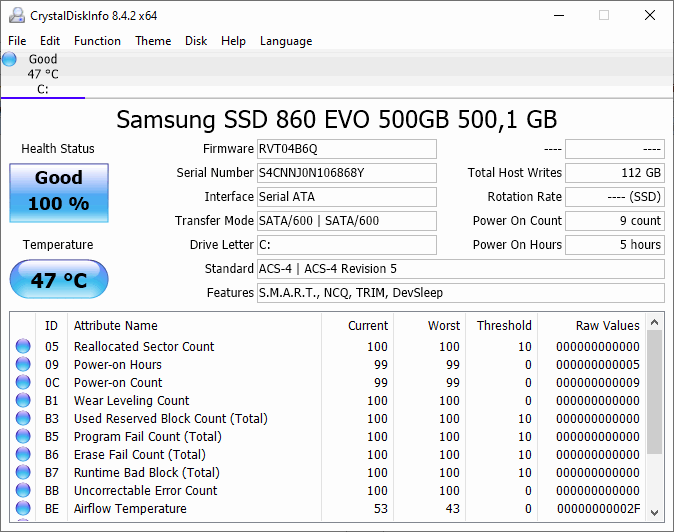Viewport: 674px width, 532px height.
Task: Open the Disk menu
Action: (196, 41)
